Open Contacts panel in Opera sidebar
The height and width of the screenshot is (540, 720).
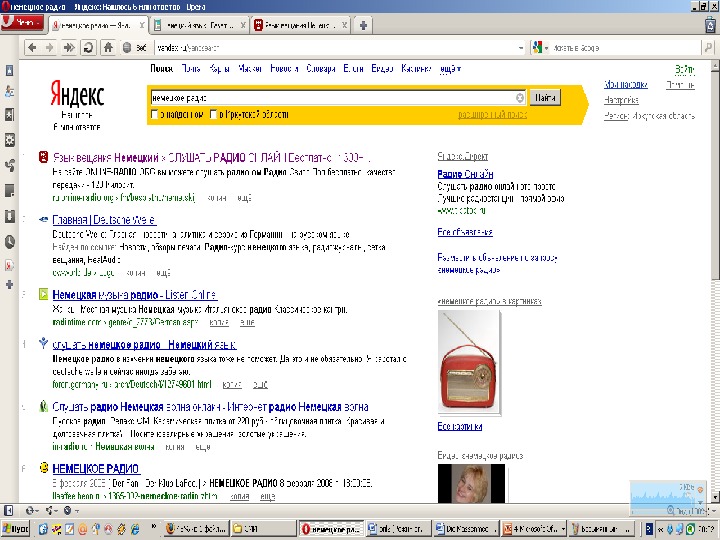9,92
